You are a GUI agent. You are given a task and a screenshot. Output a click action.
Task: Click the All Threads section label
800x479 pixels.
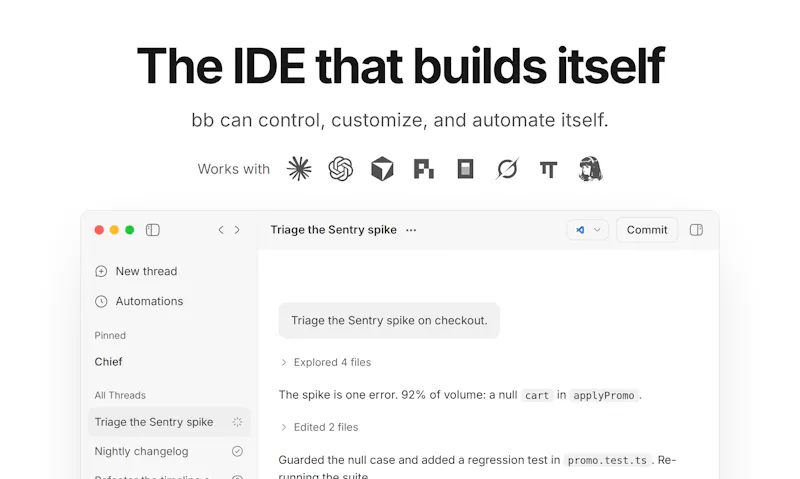pos(120,395)
